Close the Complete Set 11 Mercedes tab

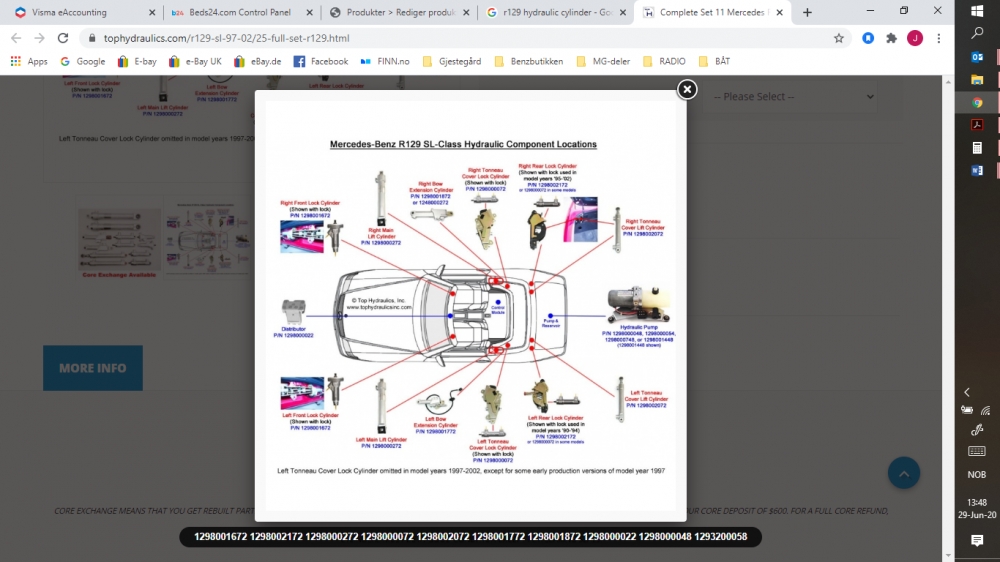[779, 12]
